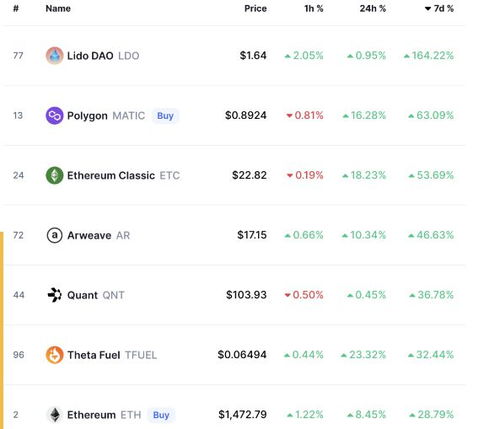The height and width of the screenshot is (429, 500).
Task: Click the Theta Fuel orange logo
Action: [x=54, y=355]
